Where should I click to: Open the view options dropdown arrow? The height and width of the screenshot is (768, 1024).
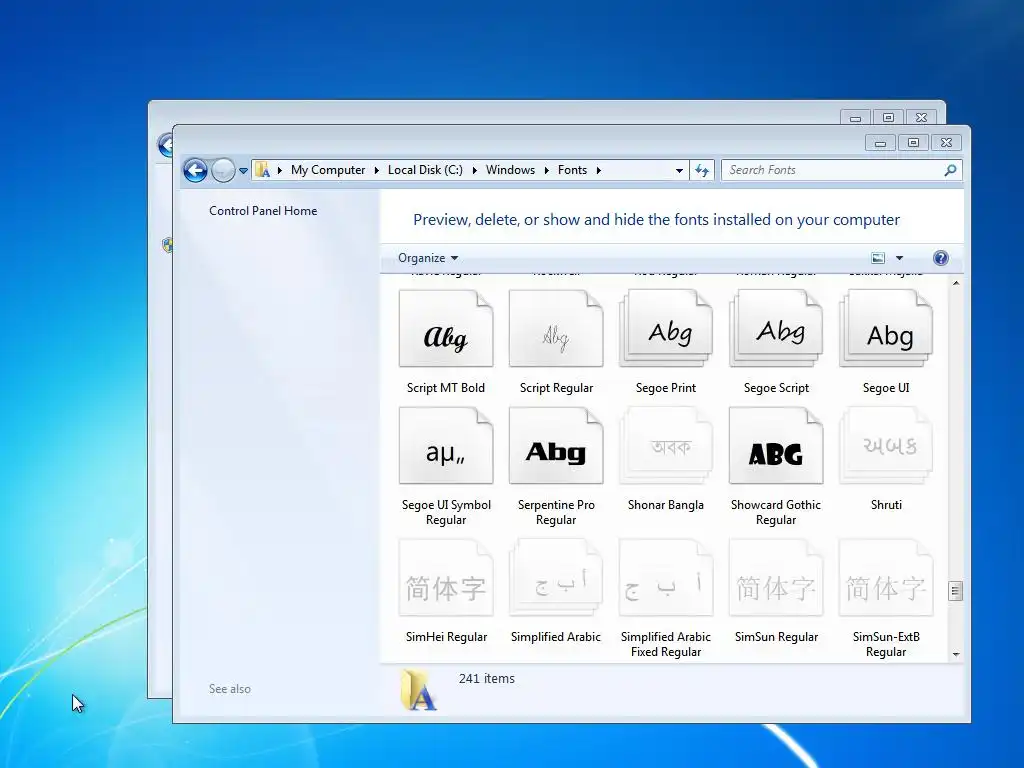pos(899,258)
